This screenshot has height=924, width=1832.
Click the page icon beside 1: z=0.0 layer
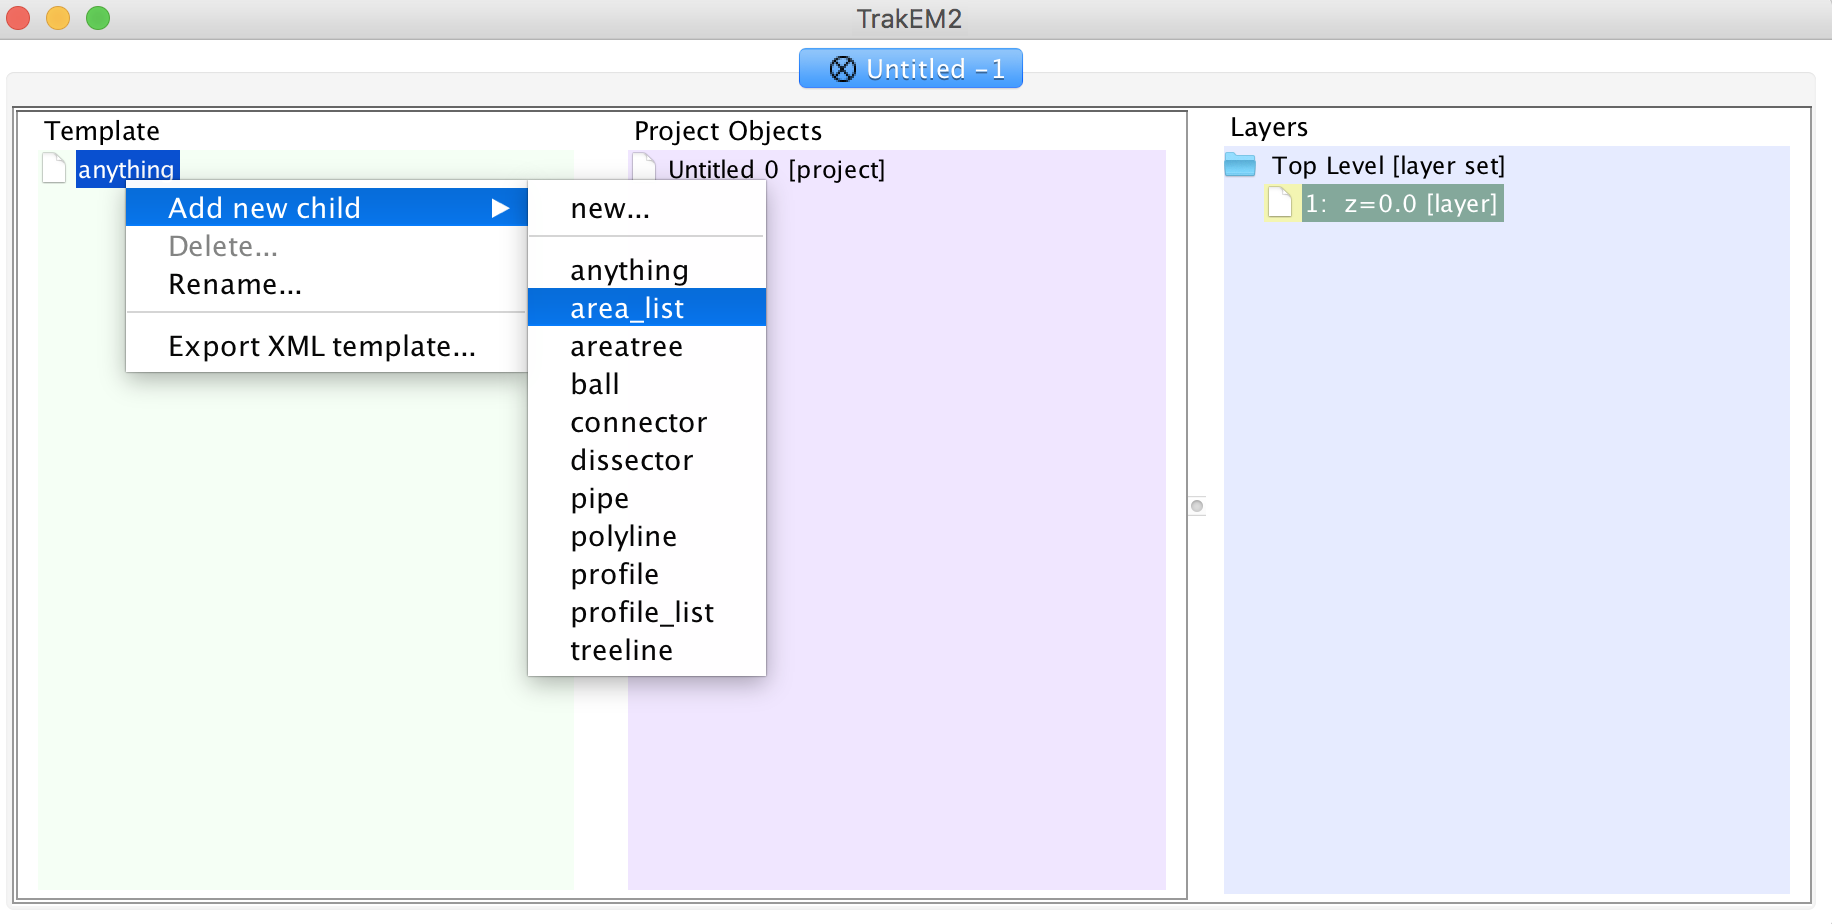1280,203
